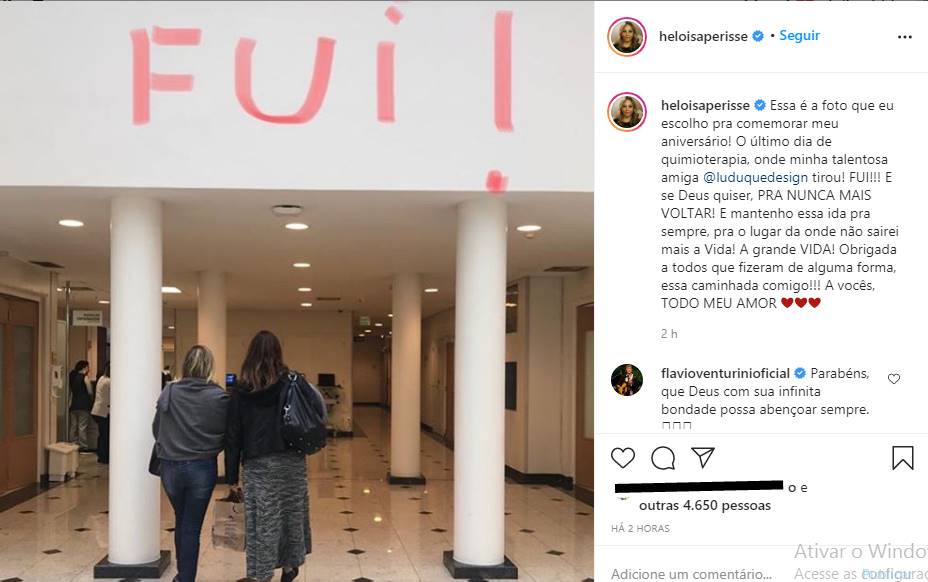Image resolution: width=928 pixels, height=582 pixels.
Task: Open heloisaperisse profile picture in header
Action: coord(627,37)
